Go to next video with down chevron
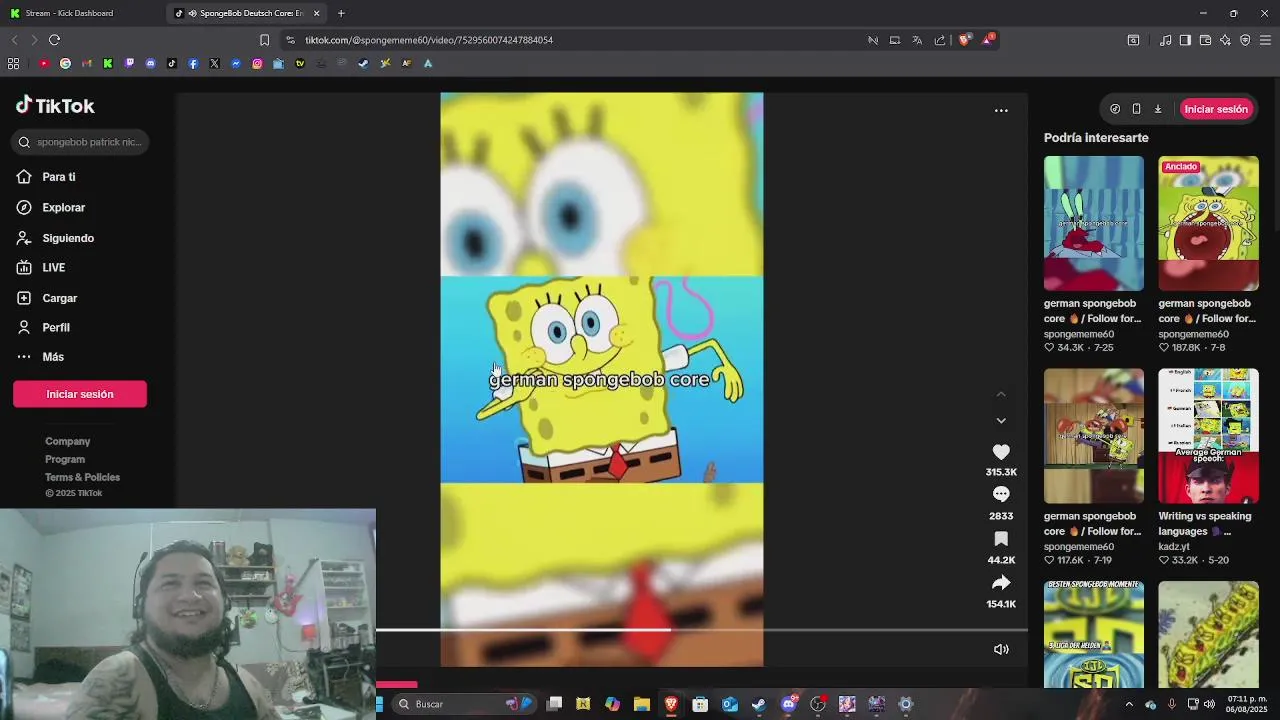This screenshot has height=720, width=1280. pyautogui.click(x=1001, y=421)
